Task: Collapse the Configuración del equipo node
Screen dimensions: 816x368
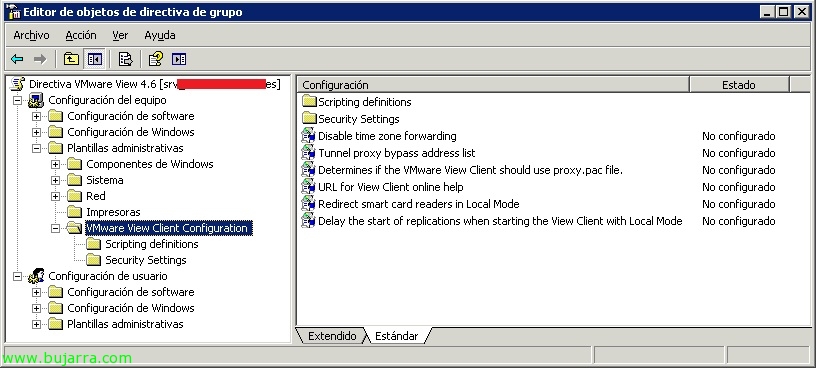Action: point(18,100)
